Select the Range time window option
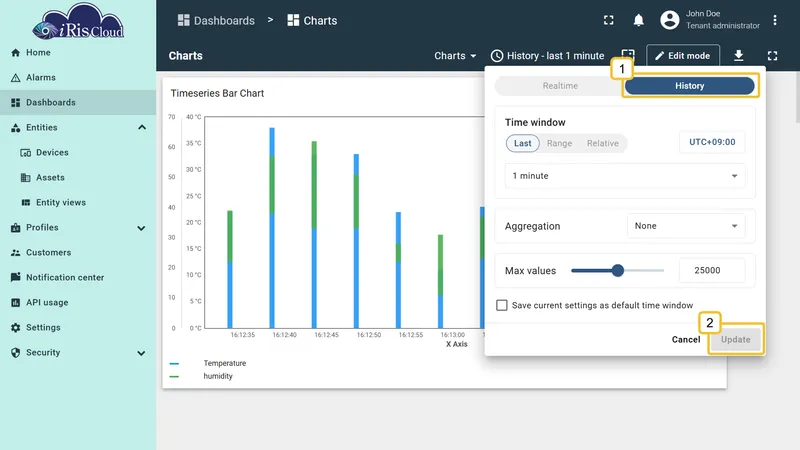This screenshot has height=450, width=800. click(x=559, y=143)
